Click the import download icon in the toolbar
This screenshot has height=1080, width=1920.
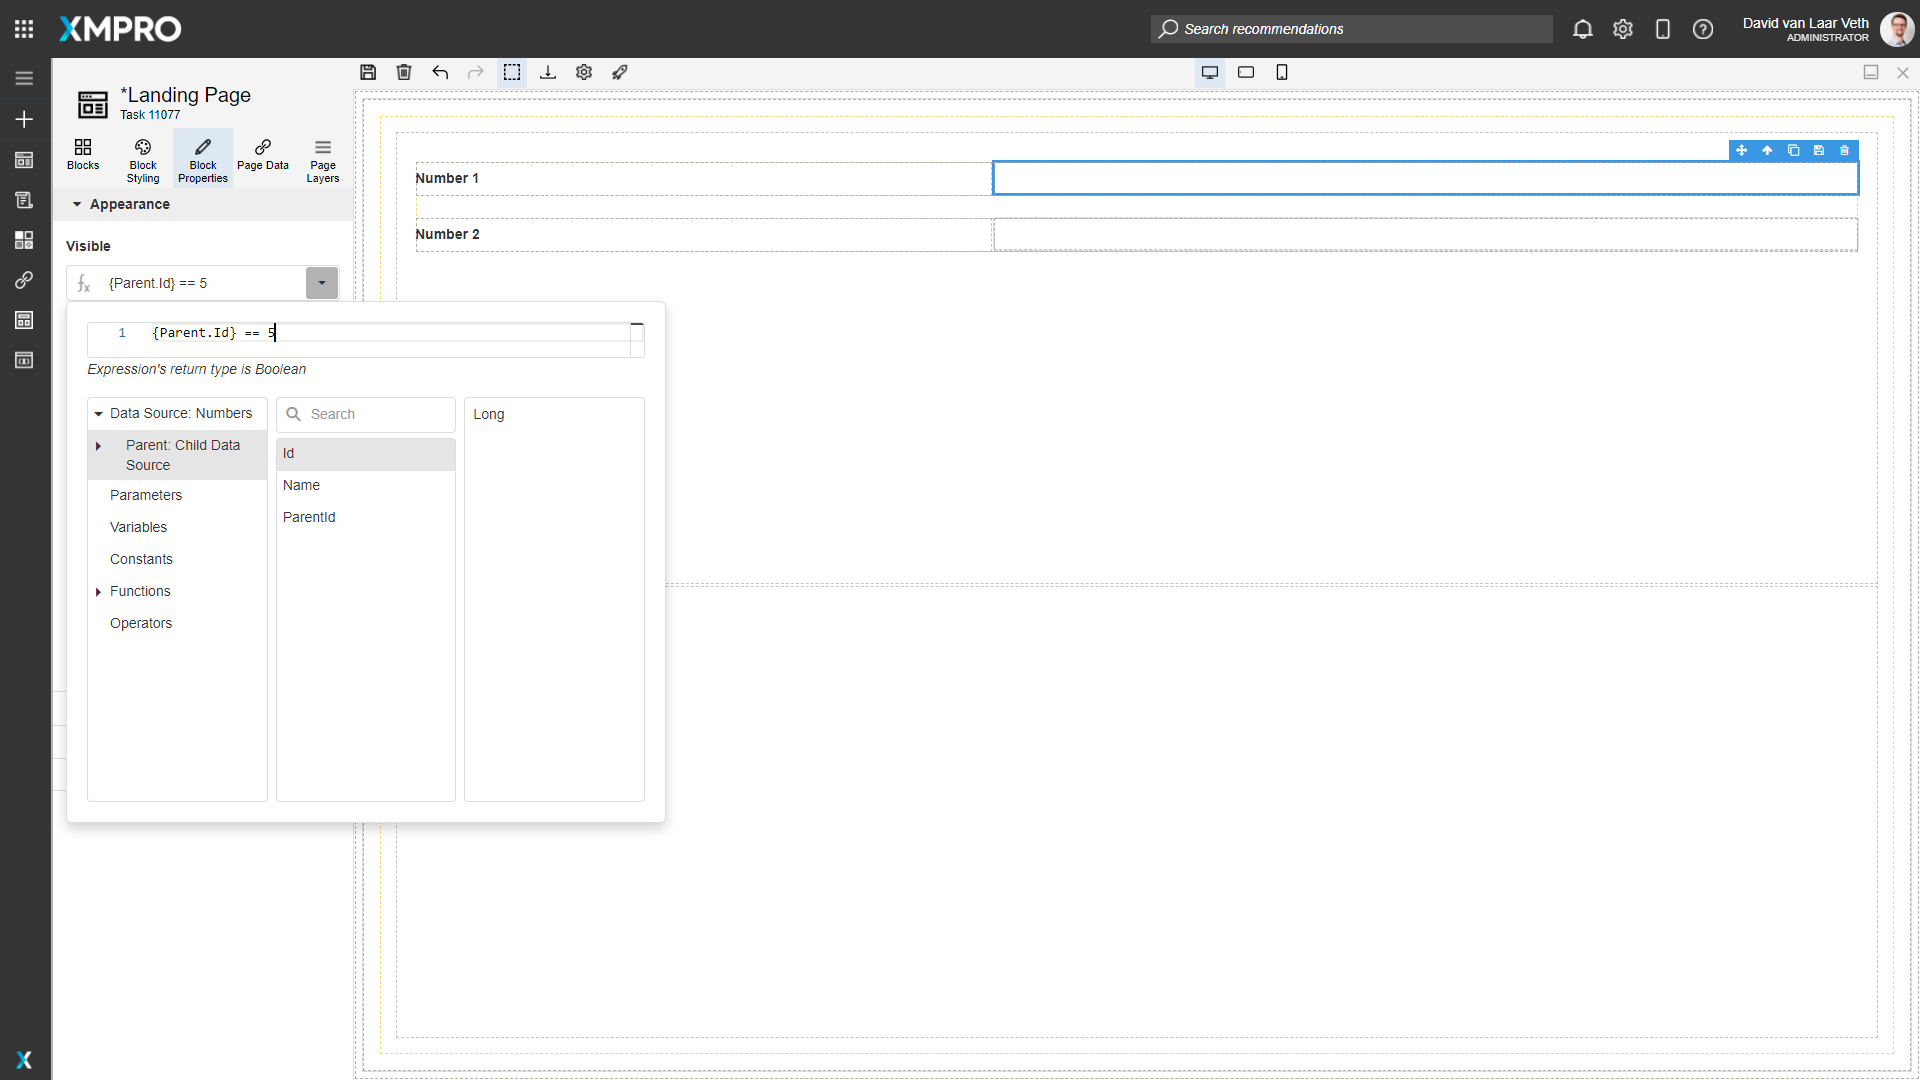[x=548, y=72]
